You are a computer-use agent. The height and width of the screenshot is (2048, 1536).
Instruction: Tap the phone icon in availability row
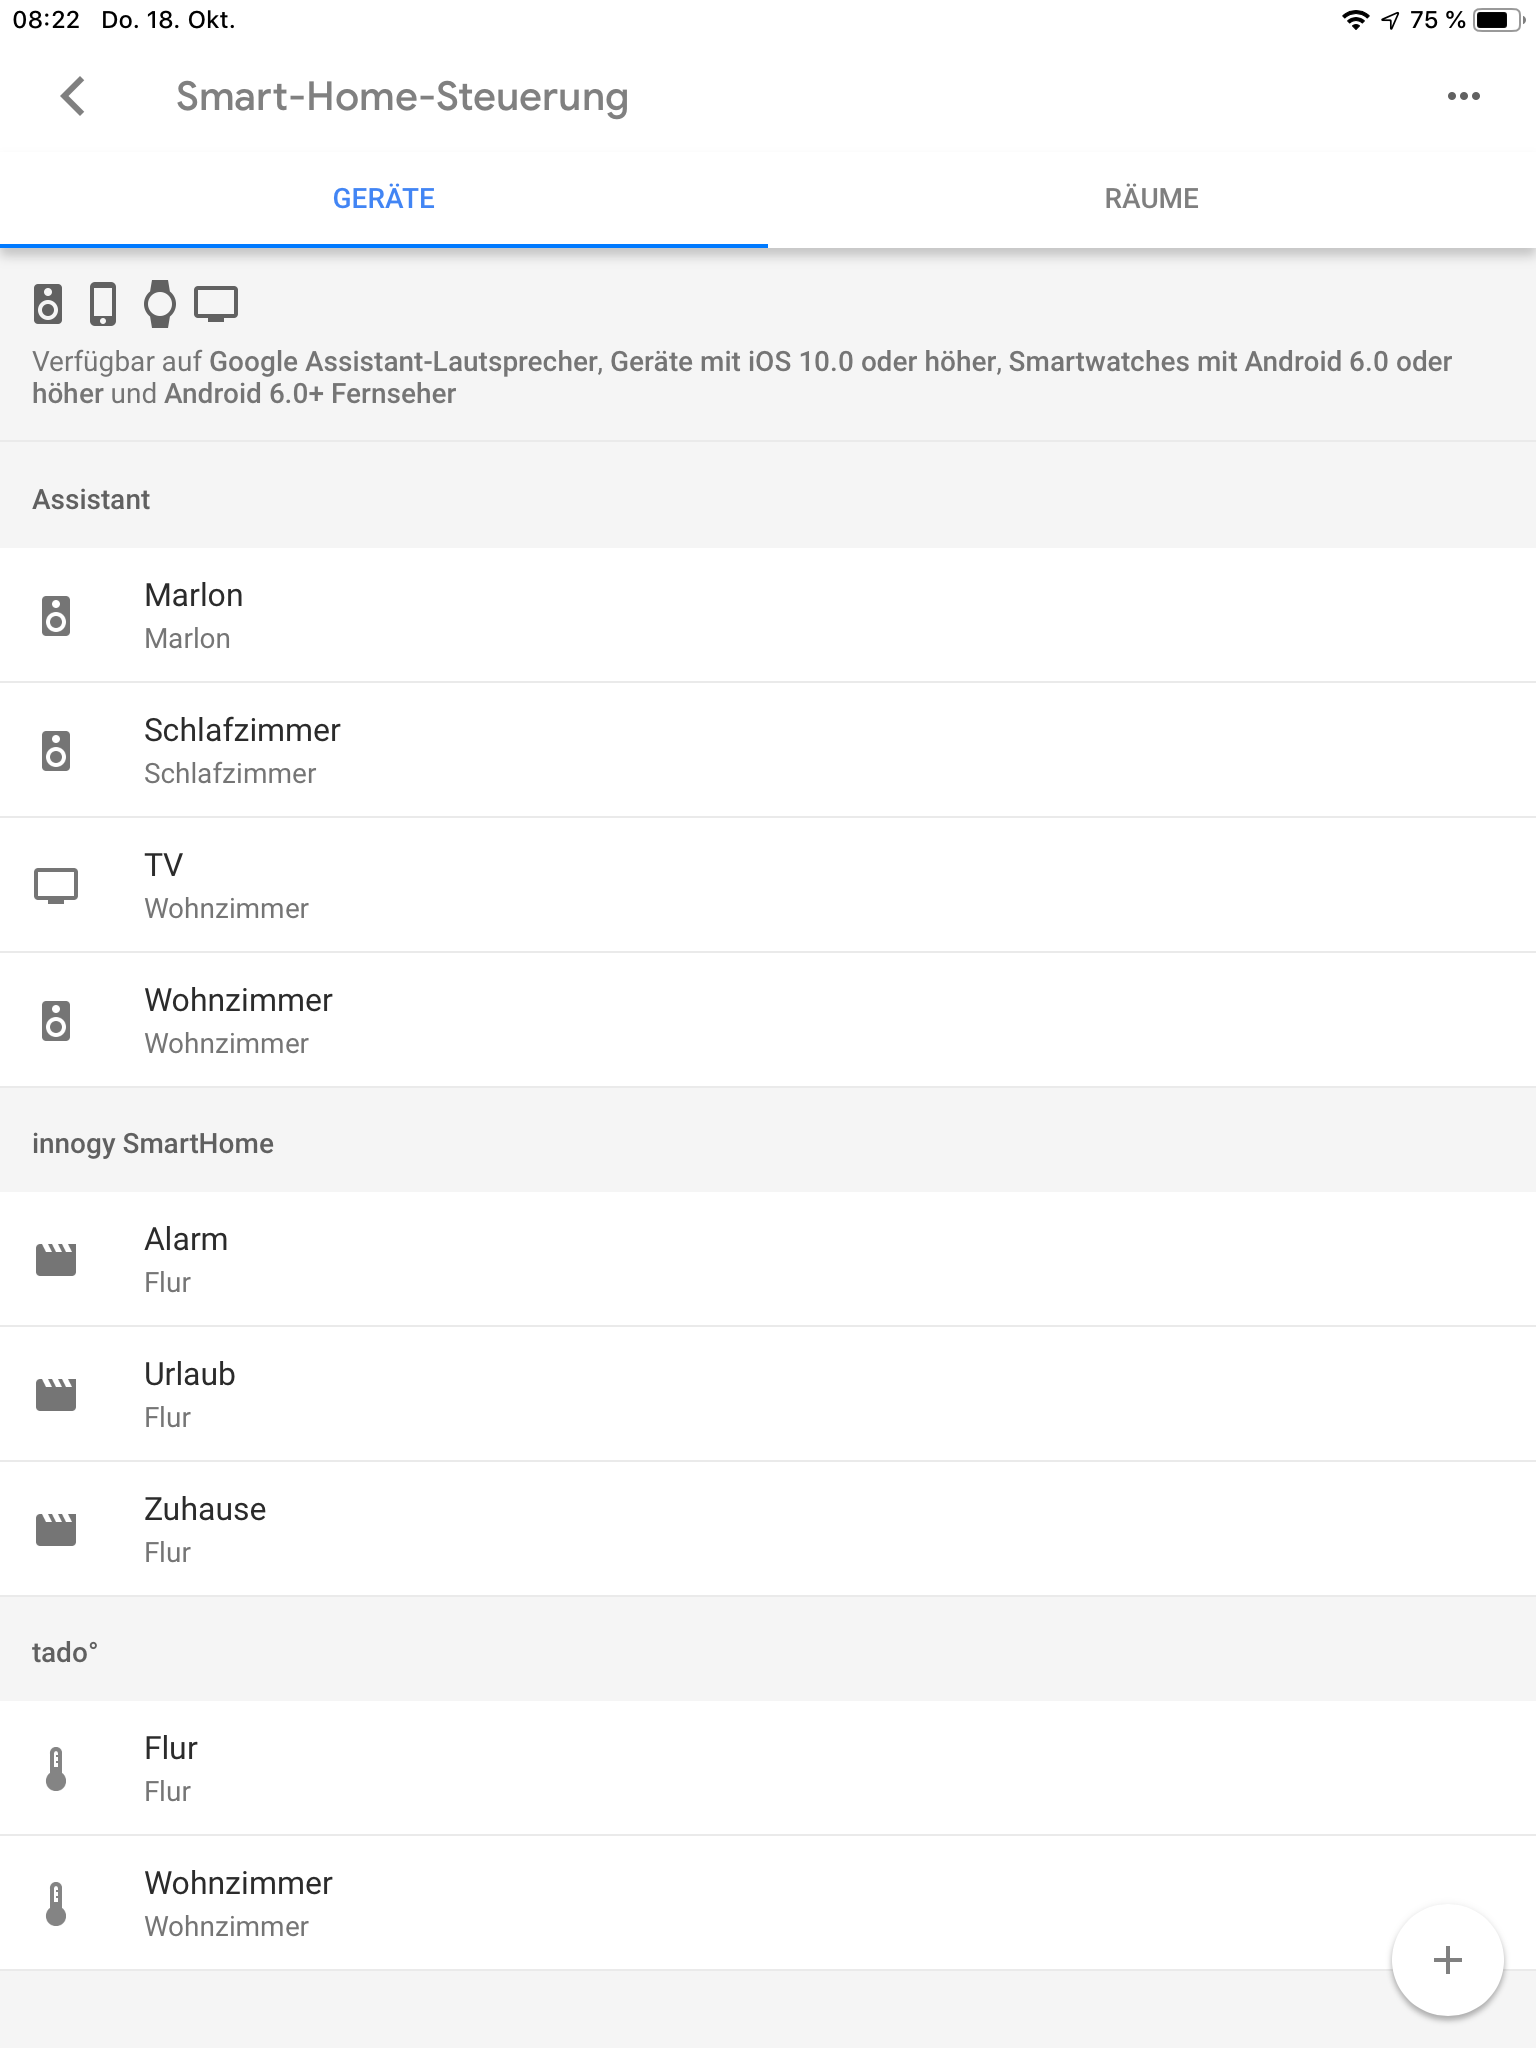(x=103, y=304)
